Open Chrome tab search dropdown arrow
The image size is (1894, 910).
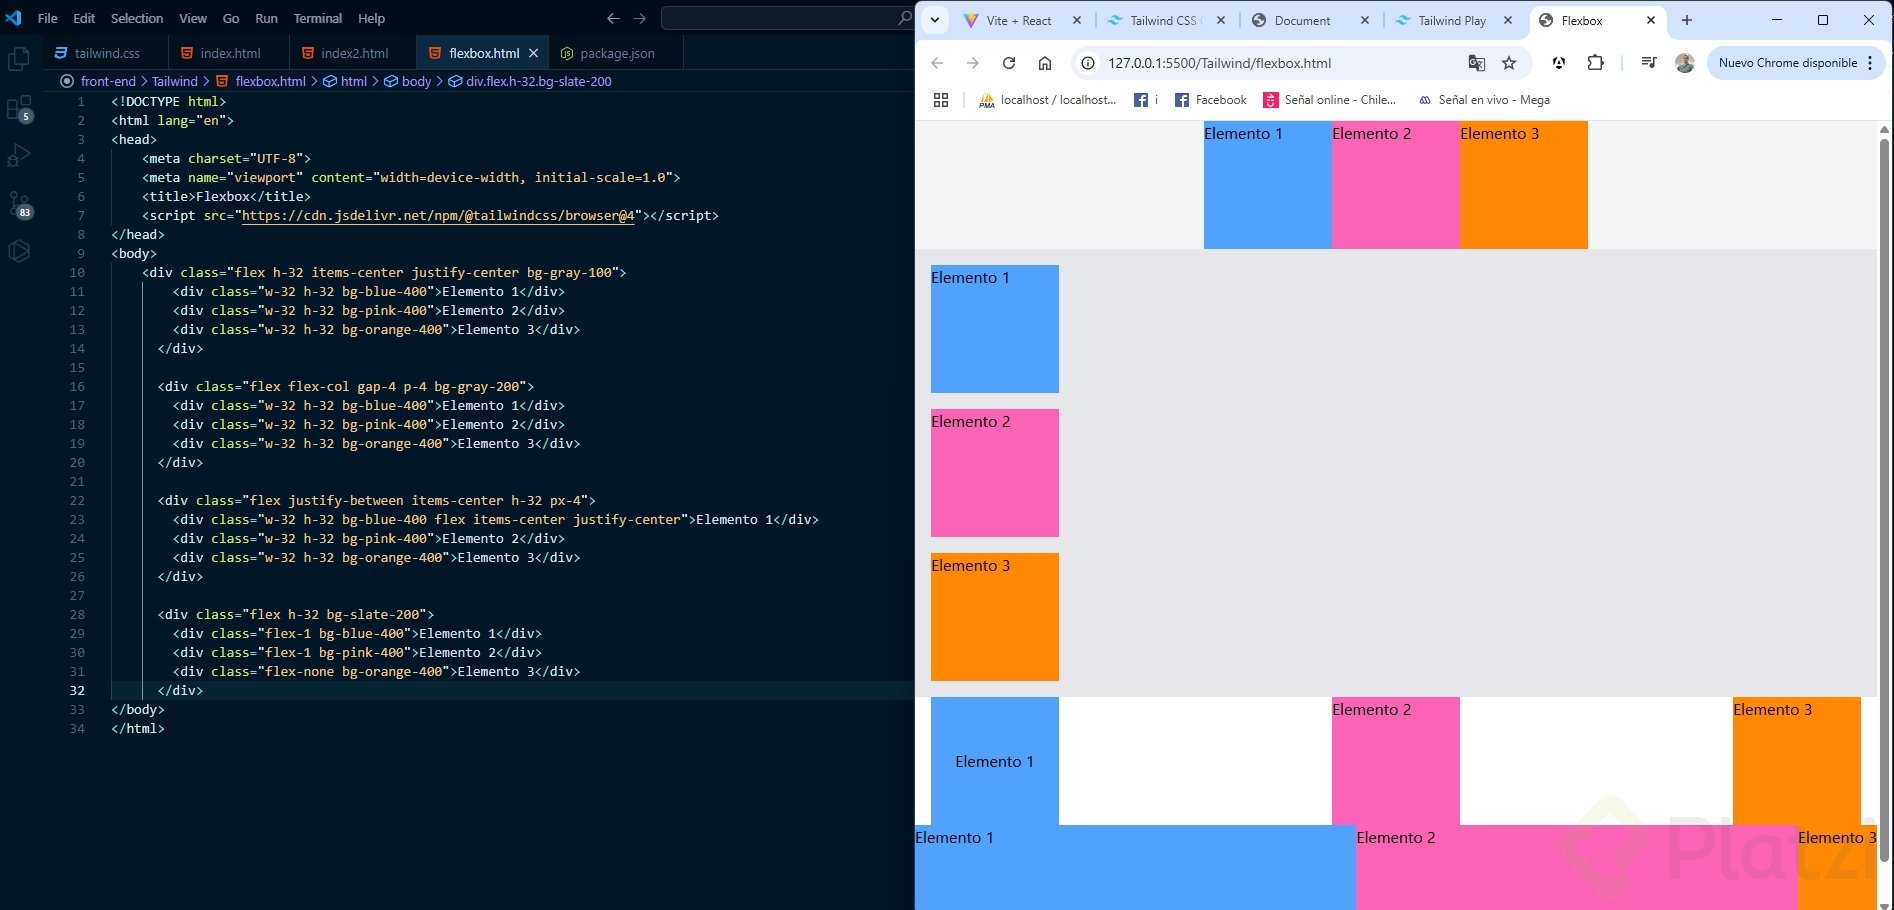934,20
